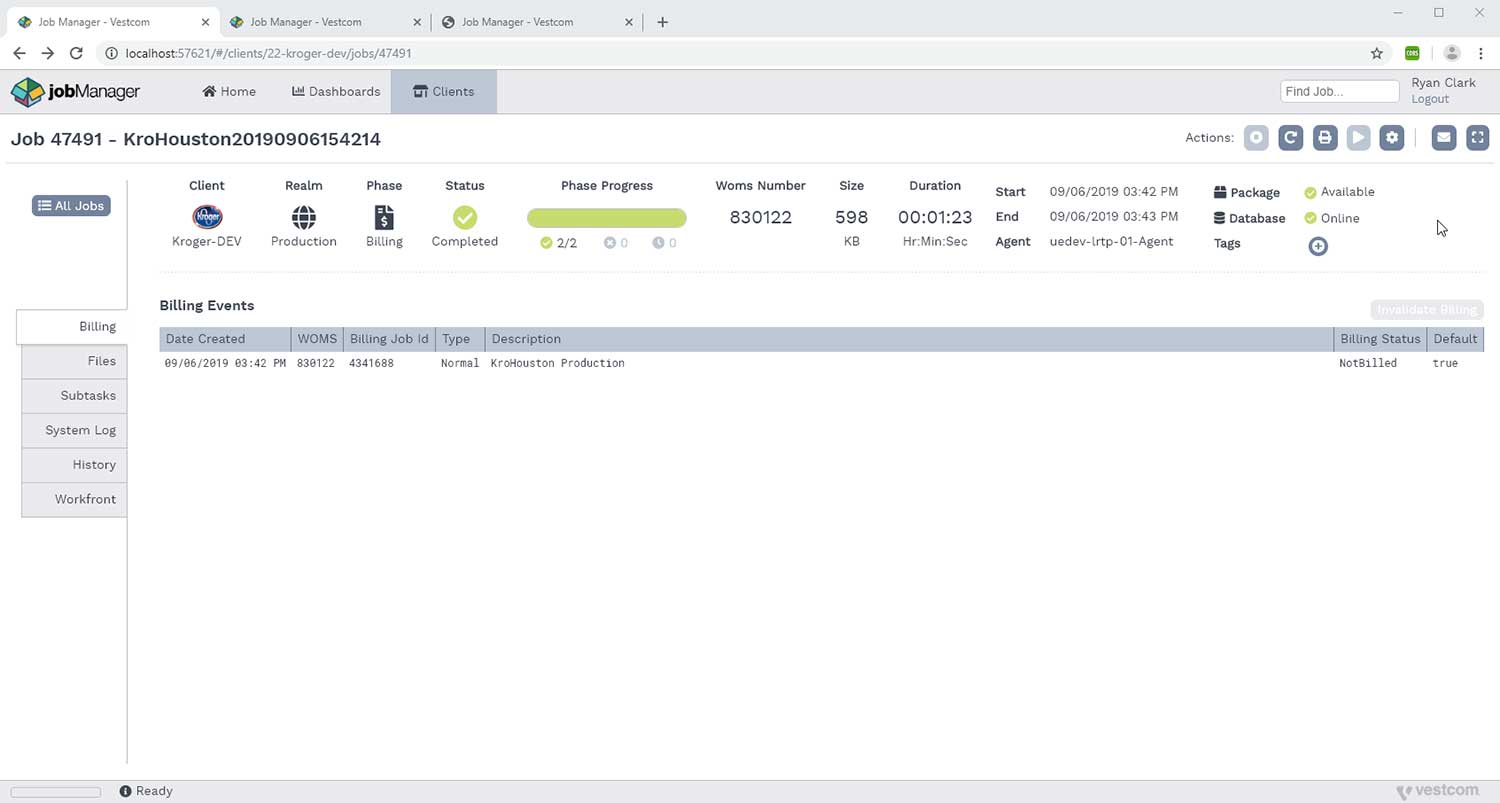Image resolution: width=1500 pixels, height=803 pixels.
Task: Click the browser address bar URL
Action: [268, 53]
